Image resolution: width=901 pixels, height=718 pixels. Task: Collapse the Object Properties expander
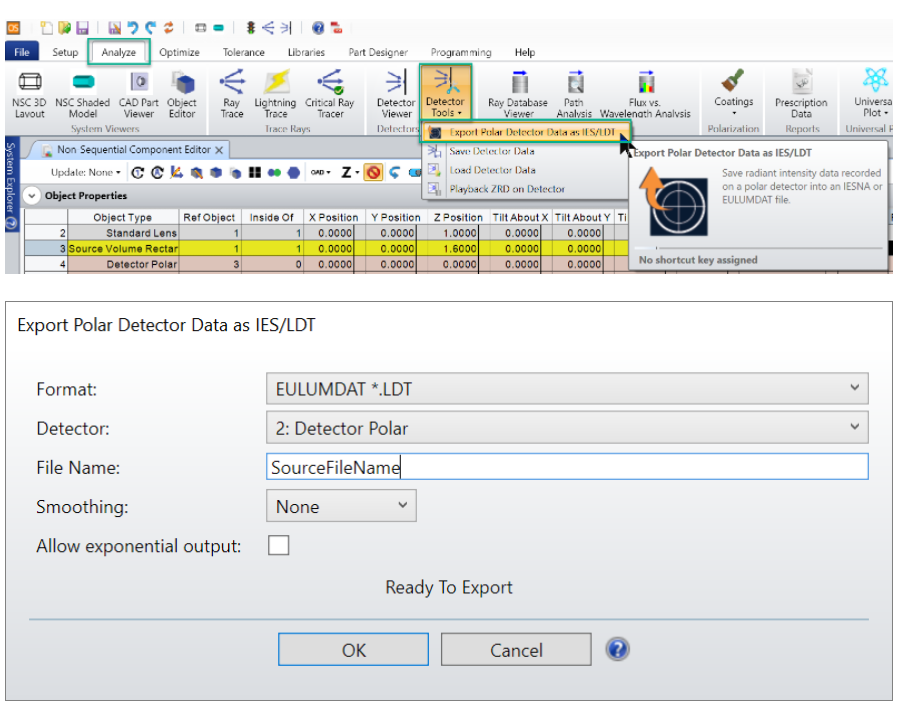(32, 196)
